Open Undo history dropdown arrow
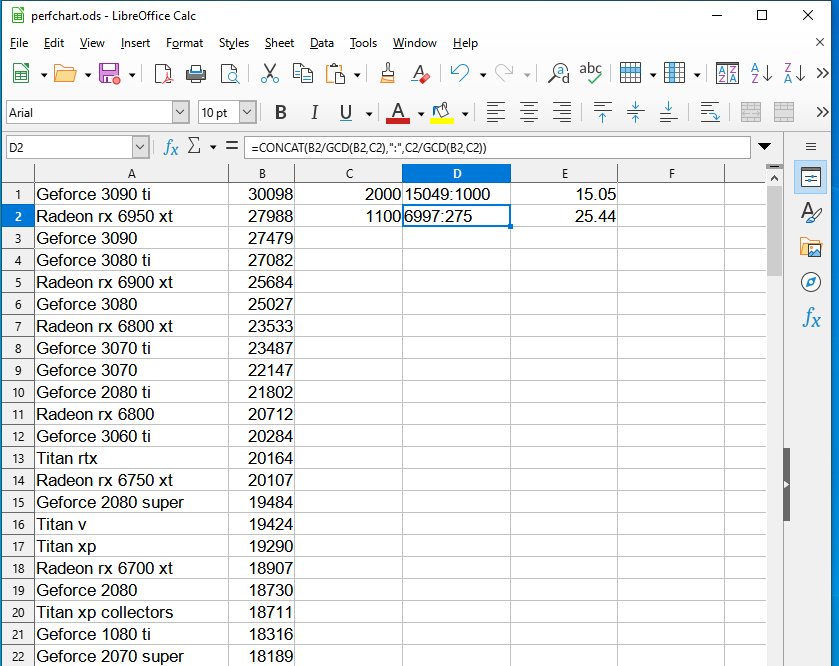839x666 pixels. coord(483,75)
